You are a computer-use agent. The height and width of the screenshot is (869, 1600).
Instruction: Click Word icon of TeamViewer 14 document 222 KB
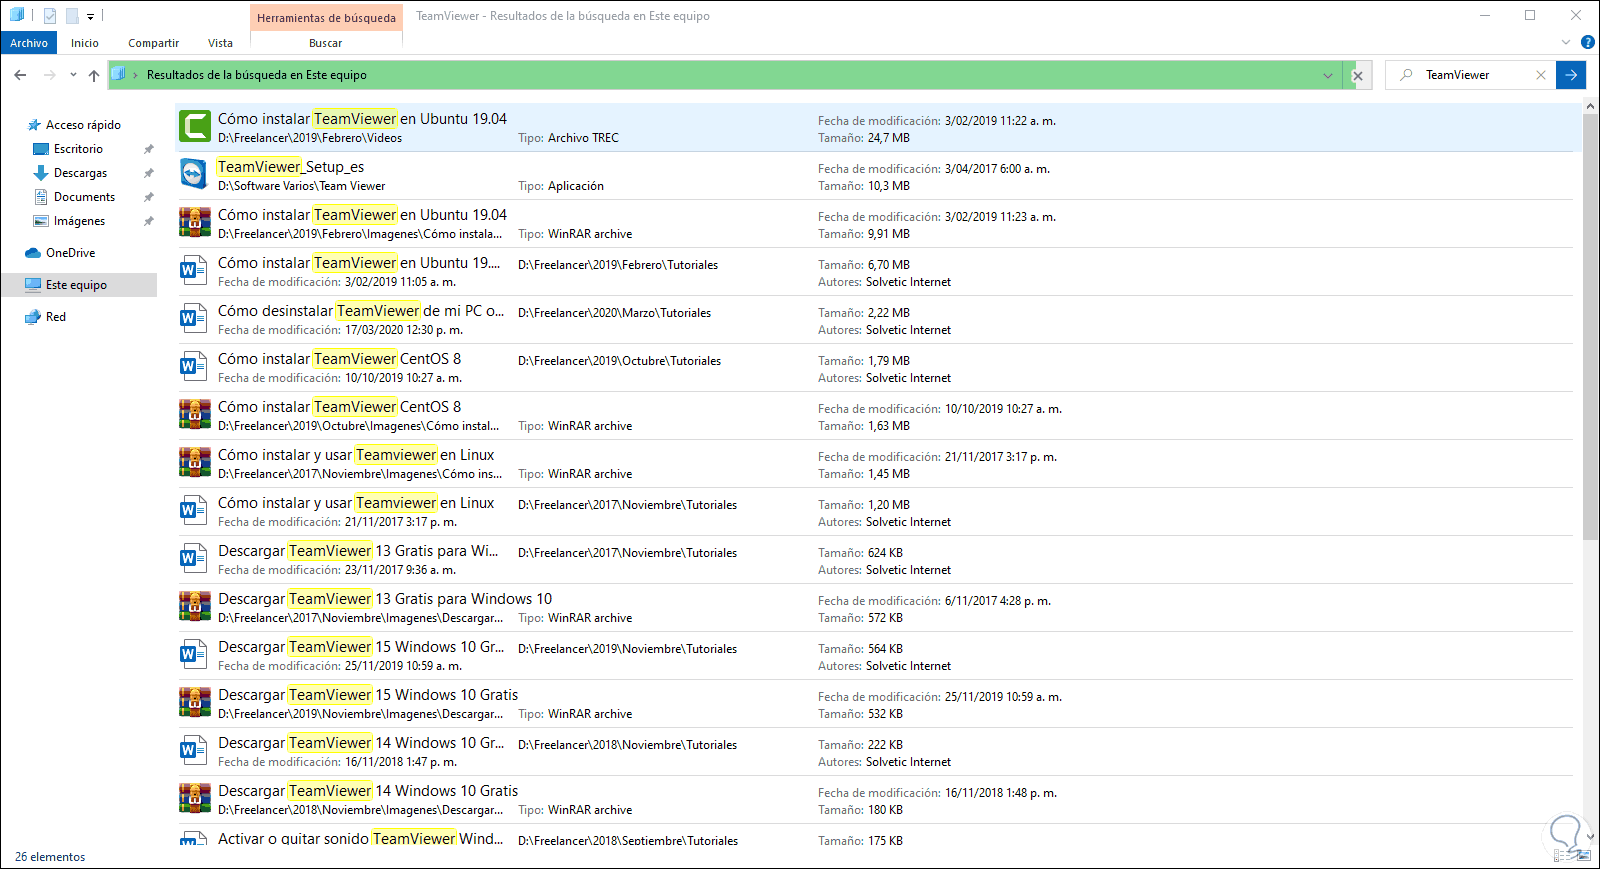pyautogui.click(x=193, y=750)
